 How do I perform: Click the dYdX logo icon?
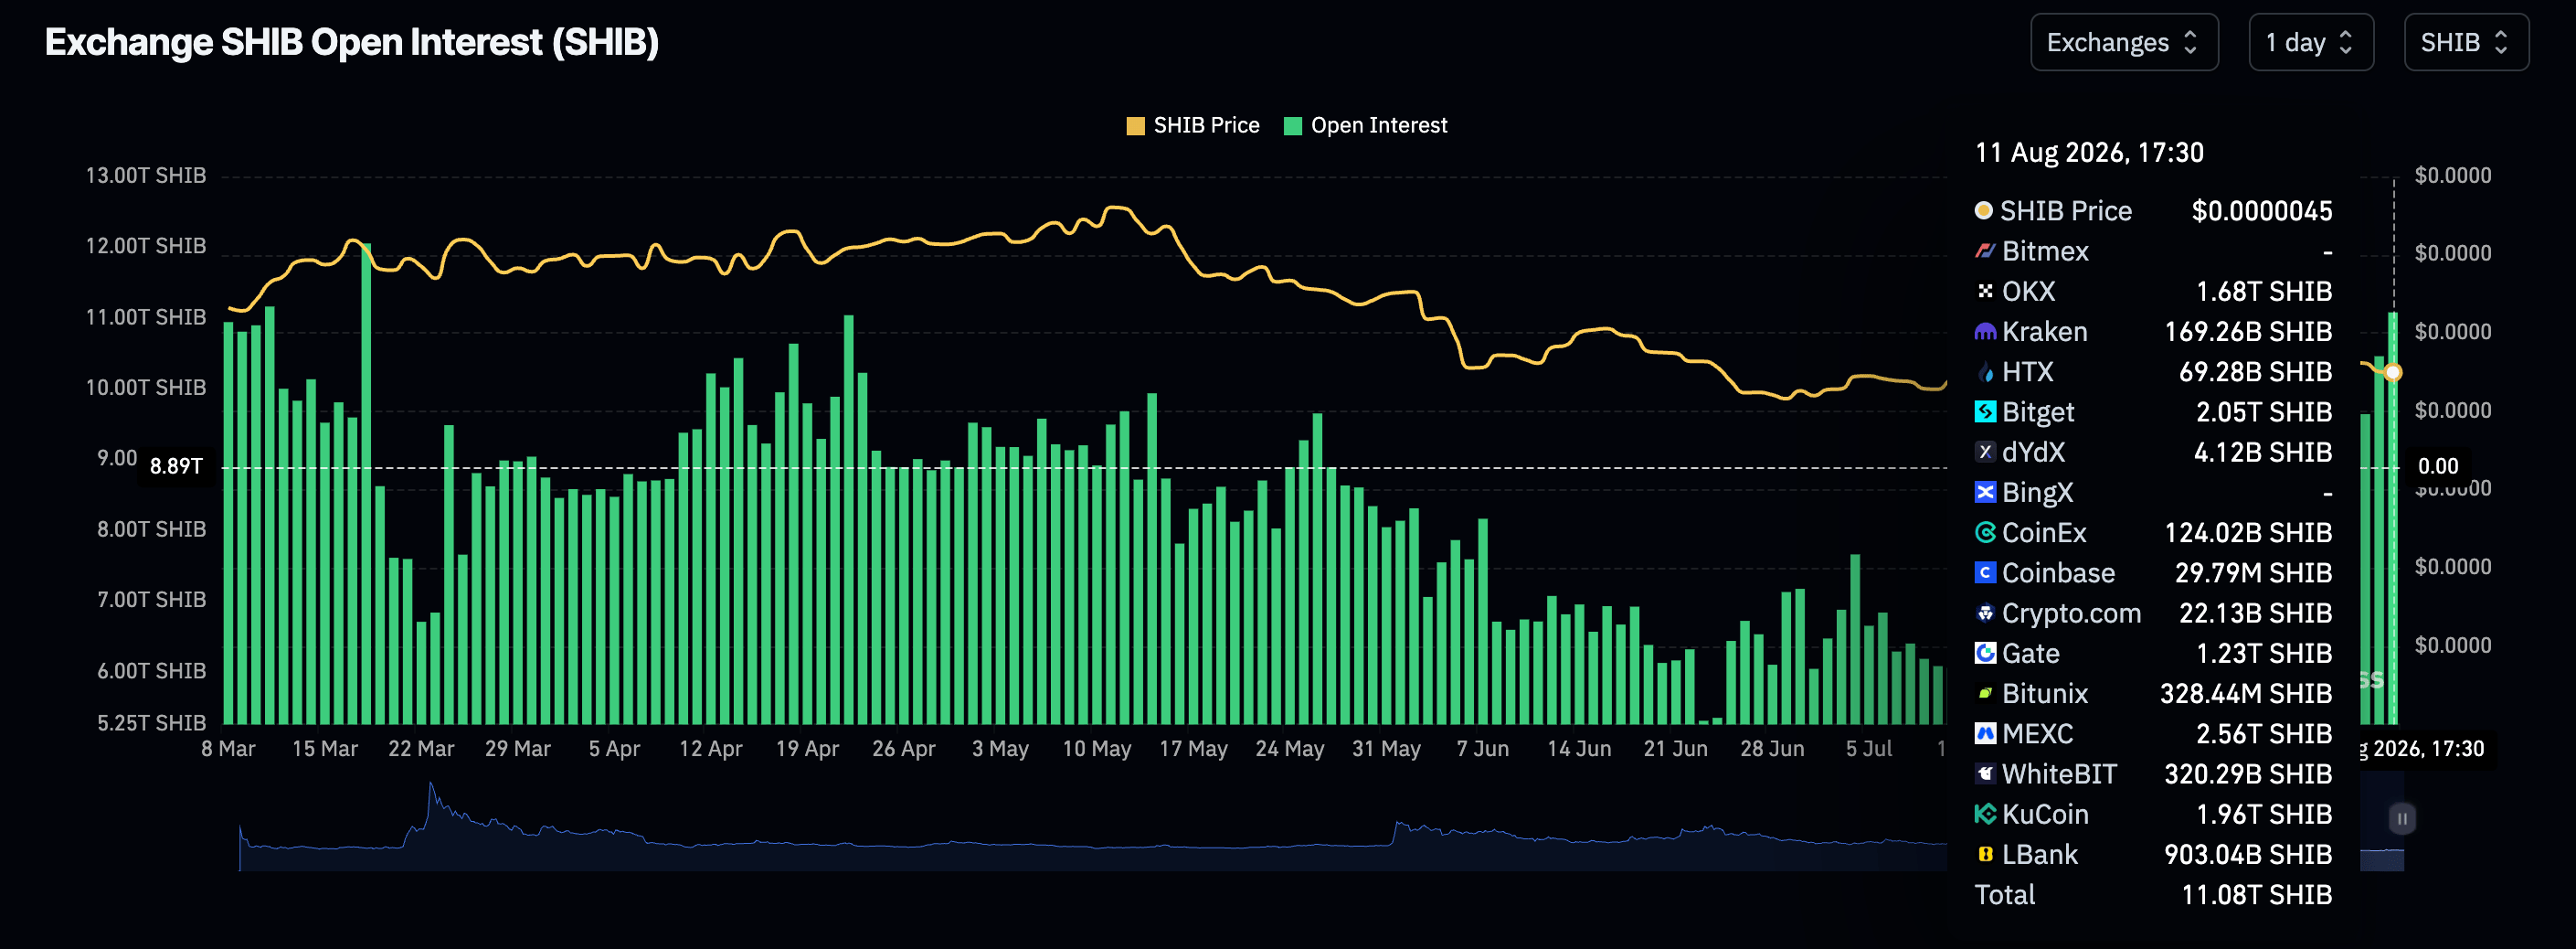pyautogui.click(x=1985, y=452)
